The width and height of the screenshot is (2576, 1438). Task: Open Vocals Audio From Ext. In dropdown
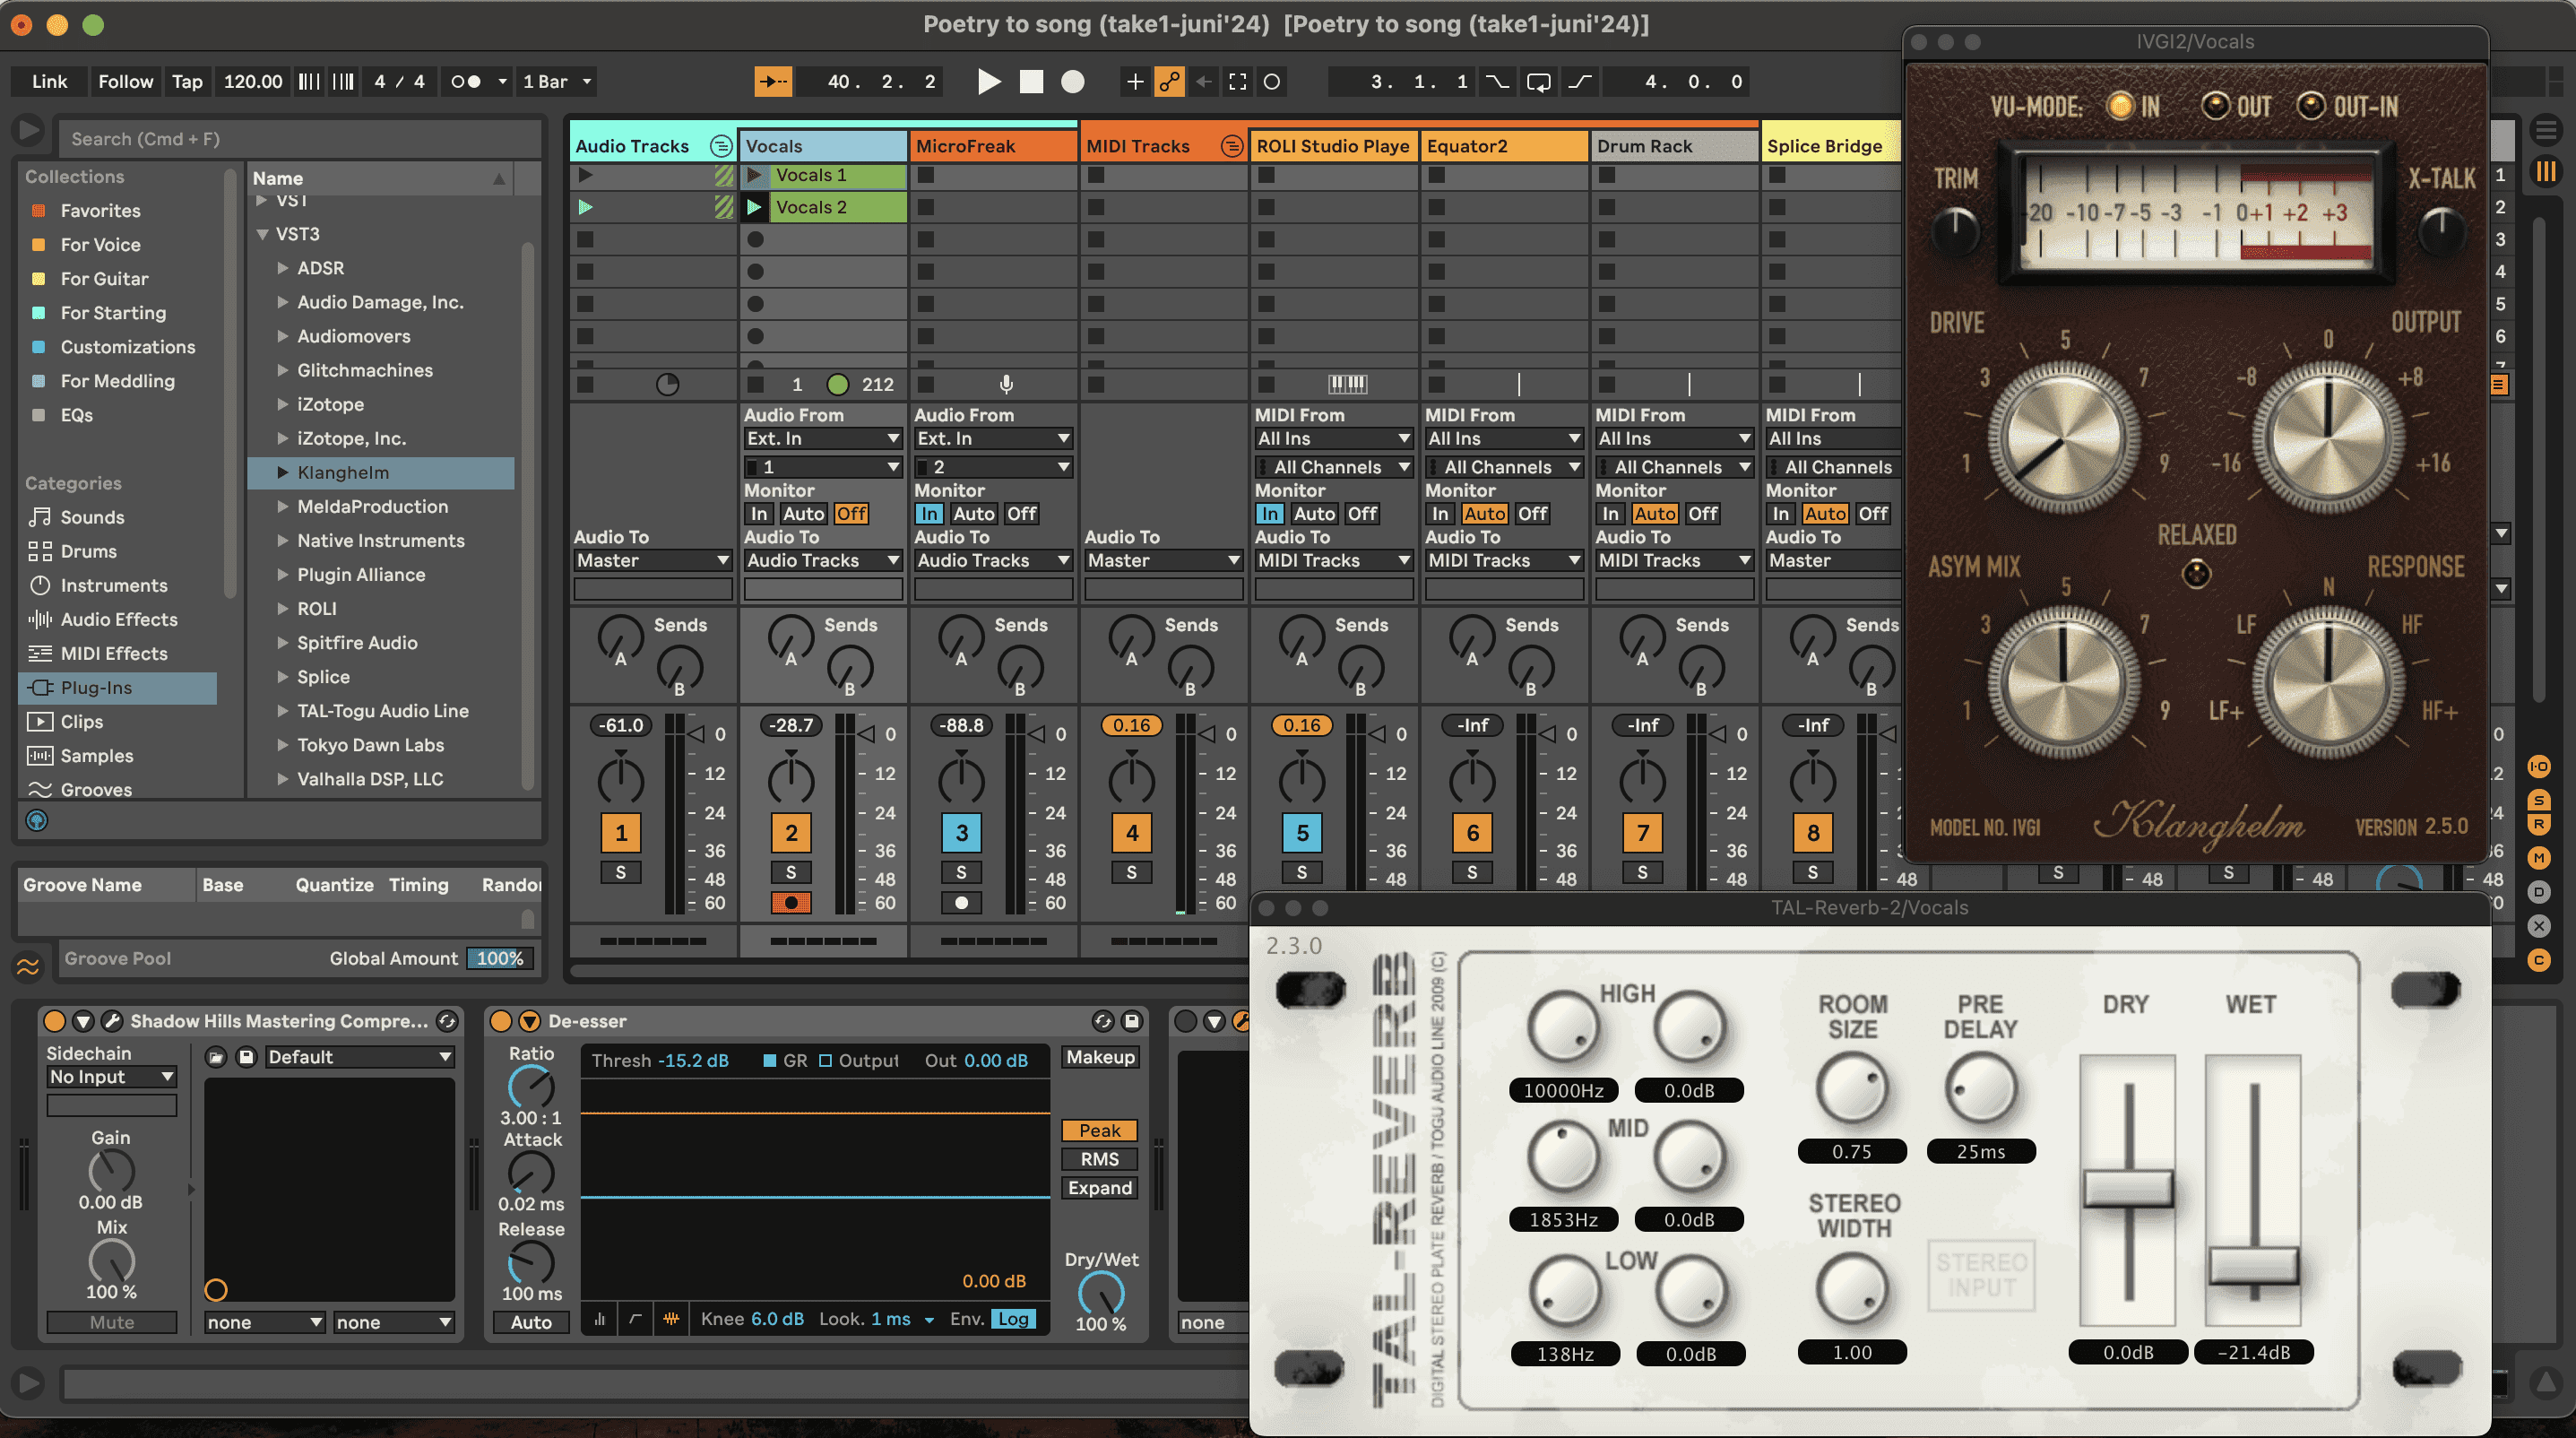(x=823, y=438)
